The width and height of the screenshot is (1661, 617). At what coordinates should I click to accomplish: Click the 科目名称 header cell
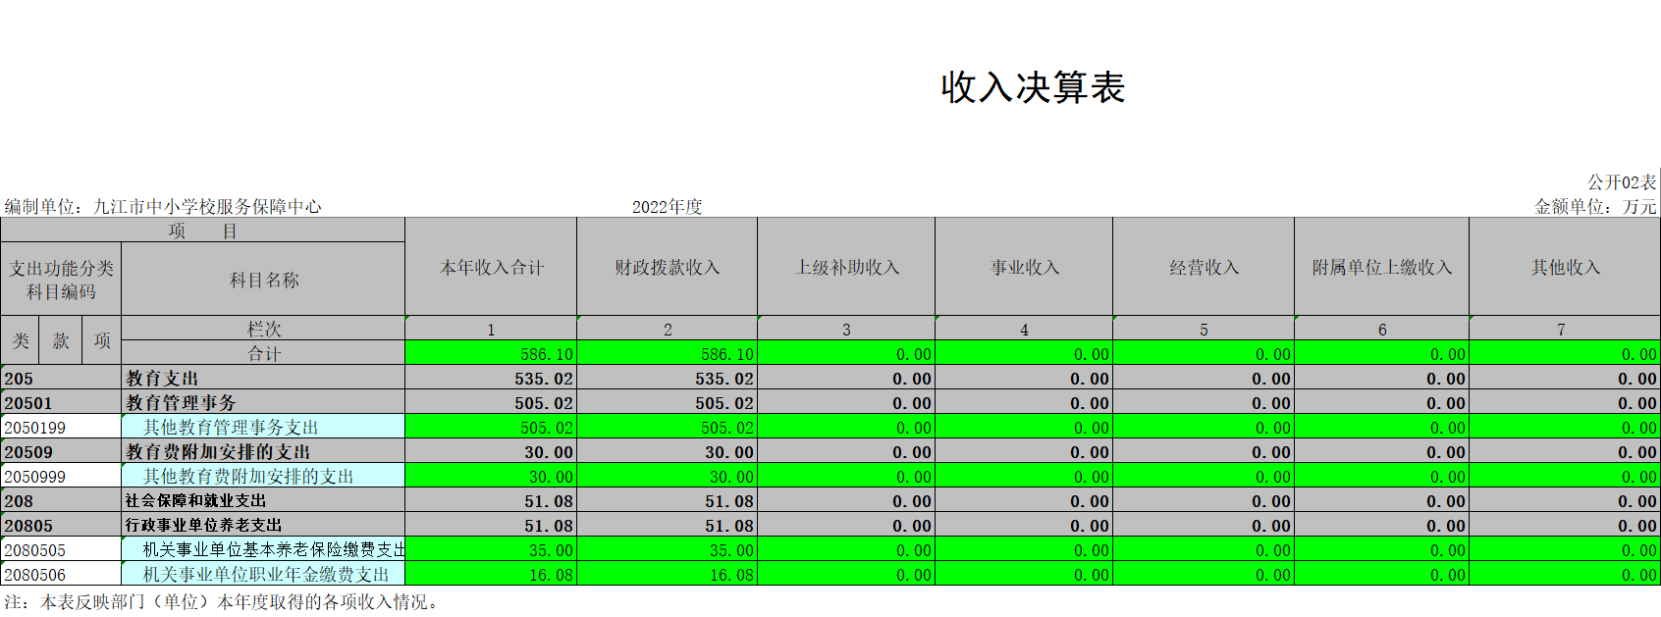click(264, 280)
